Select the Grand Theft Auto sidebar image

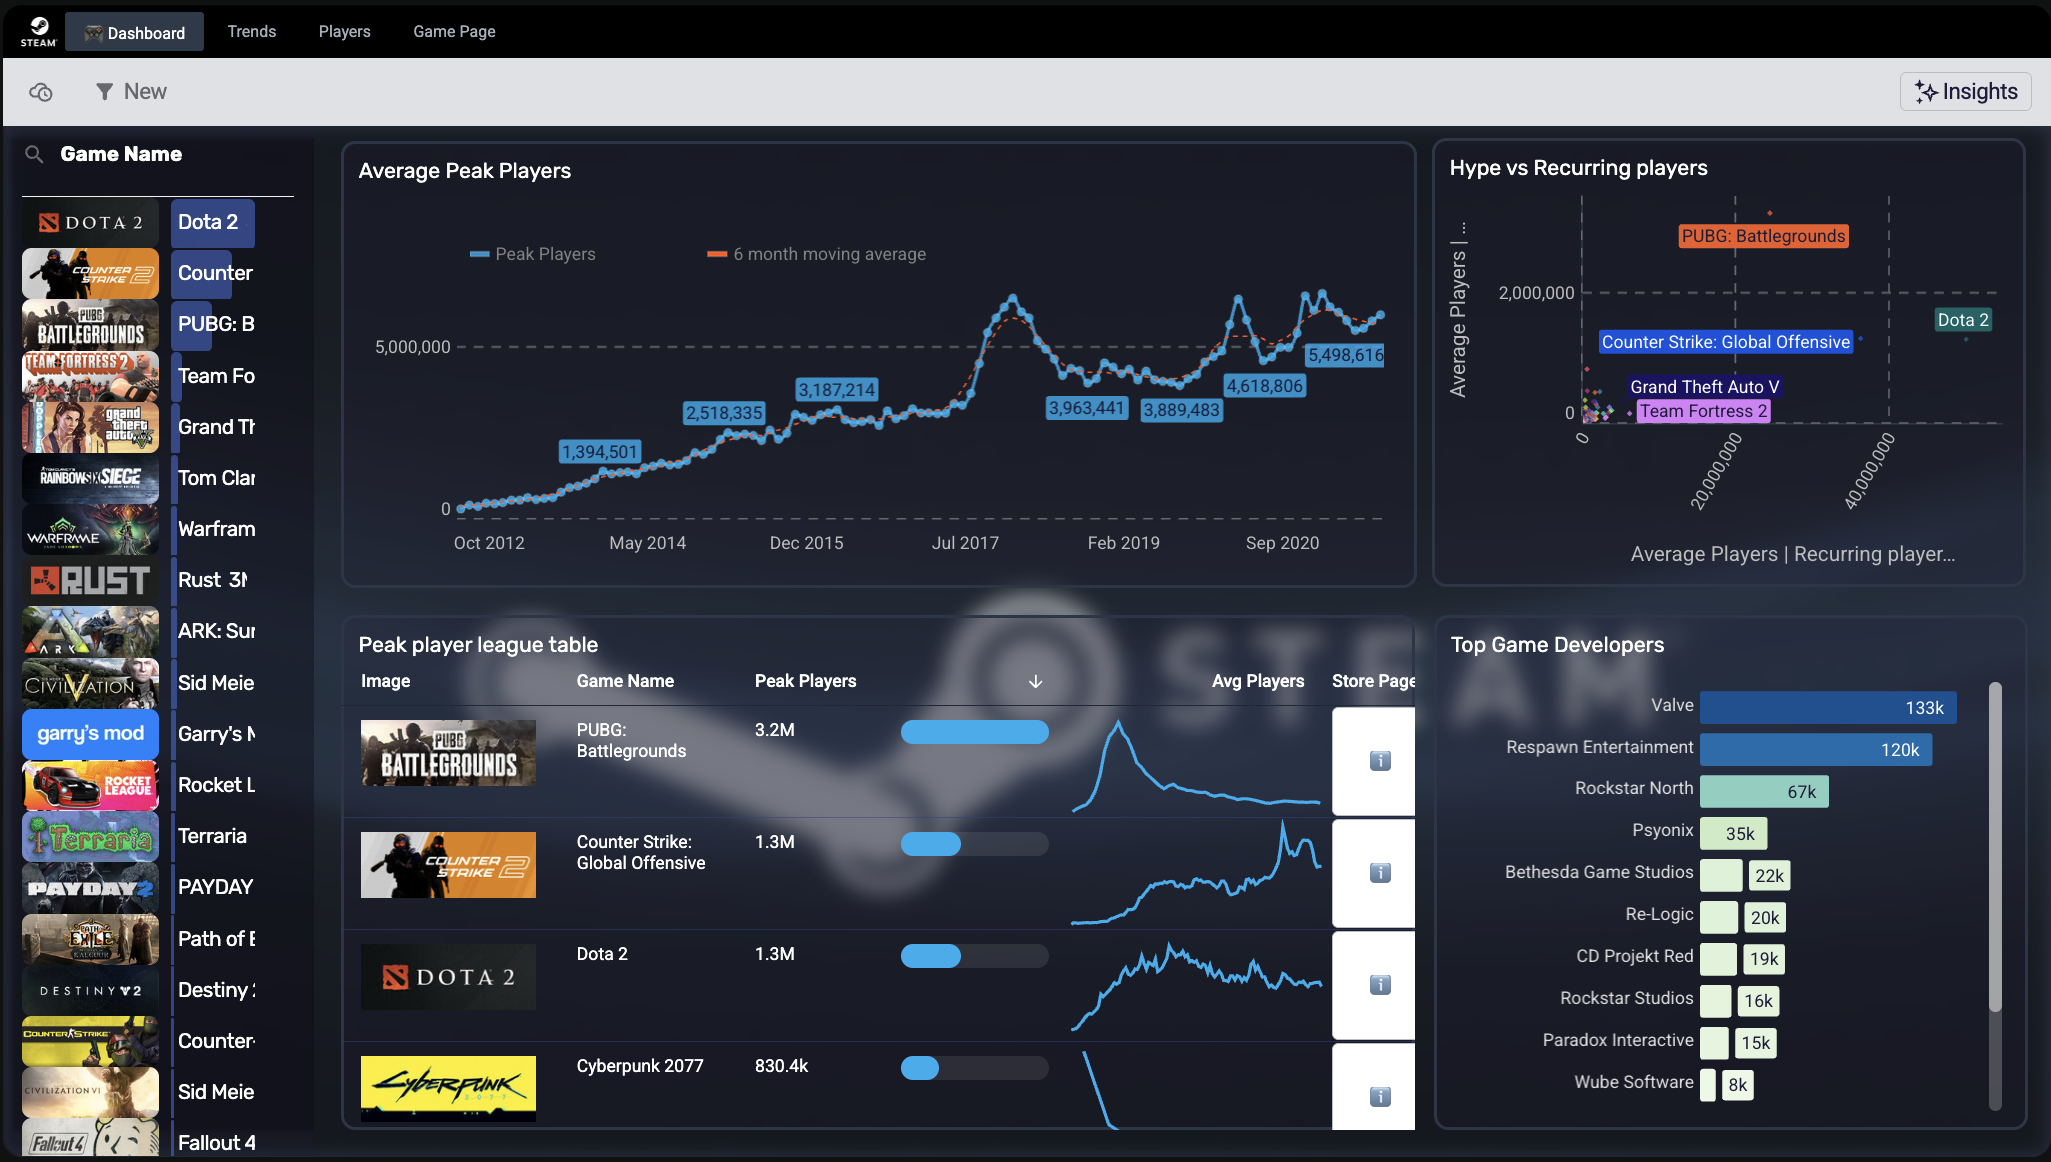pos(90,427)
